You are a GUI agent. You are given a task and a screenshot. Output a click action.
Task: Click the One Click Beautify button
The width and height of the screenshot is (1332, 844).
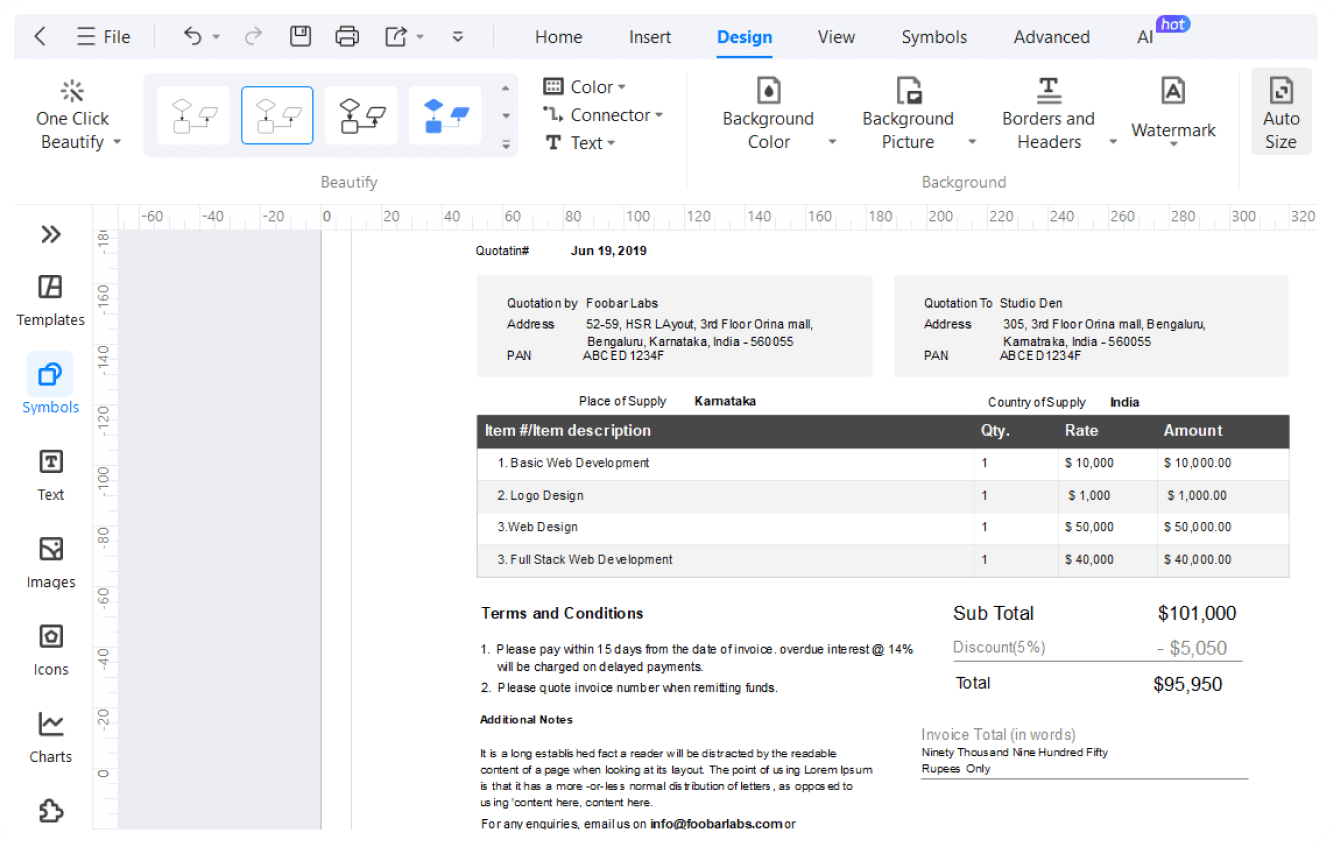(72, 116)
